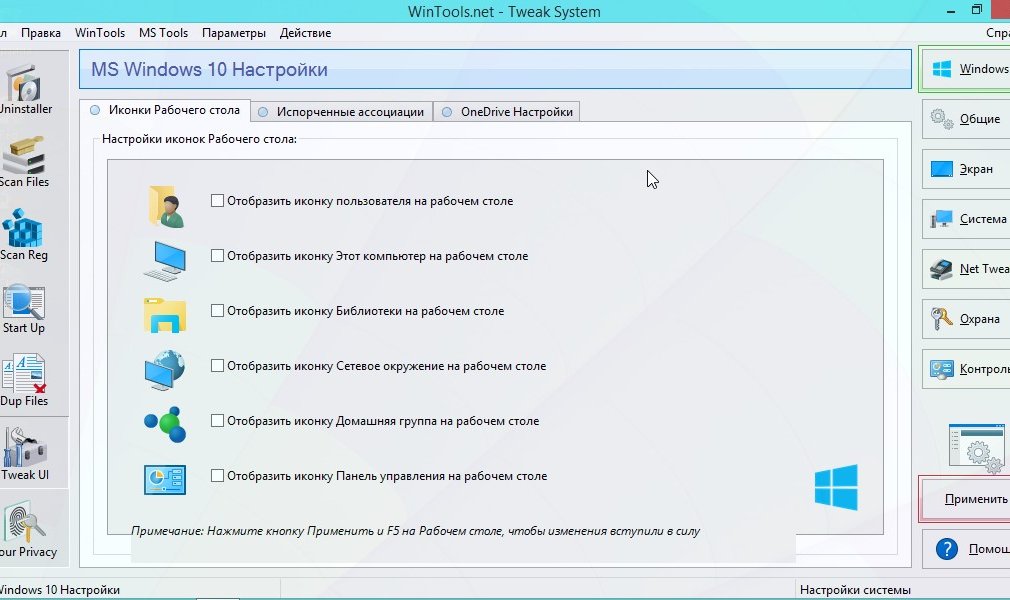Click the Применить button
Image resolution: width=1010 pixels, height=600 pixels.
(x=966, y=499)
